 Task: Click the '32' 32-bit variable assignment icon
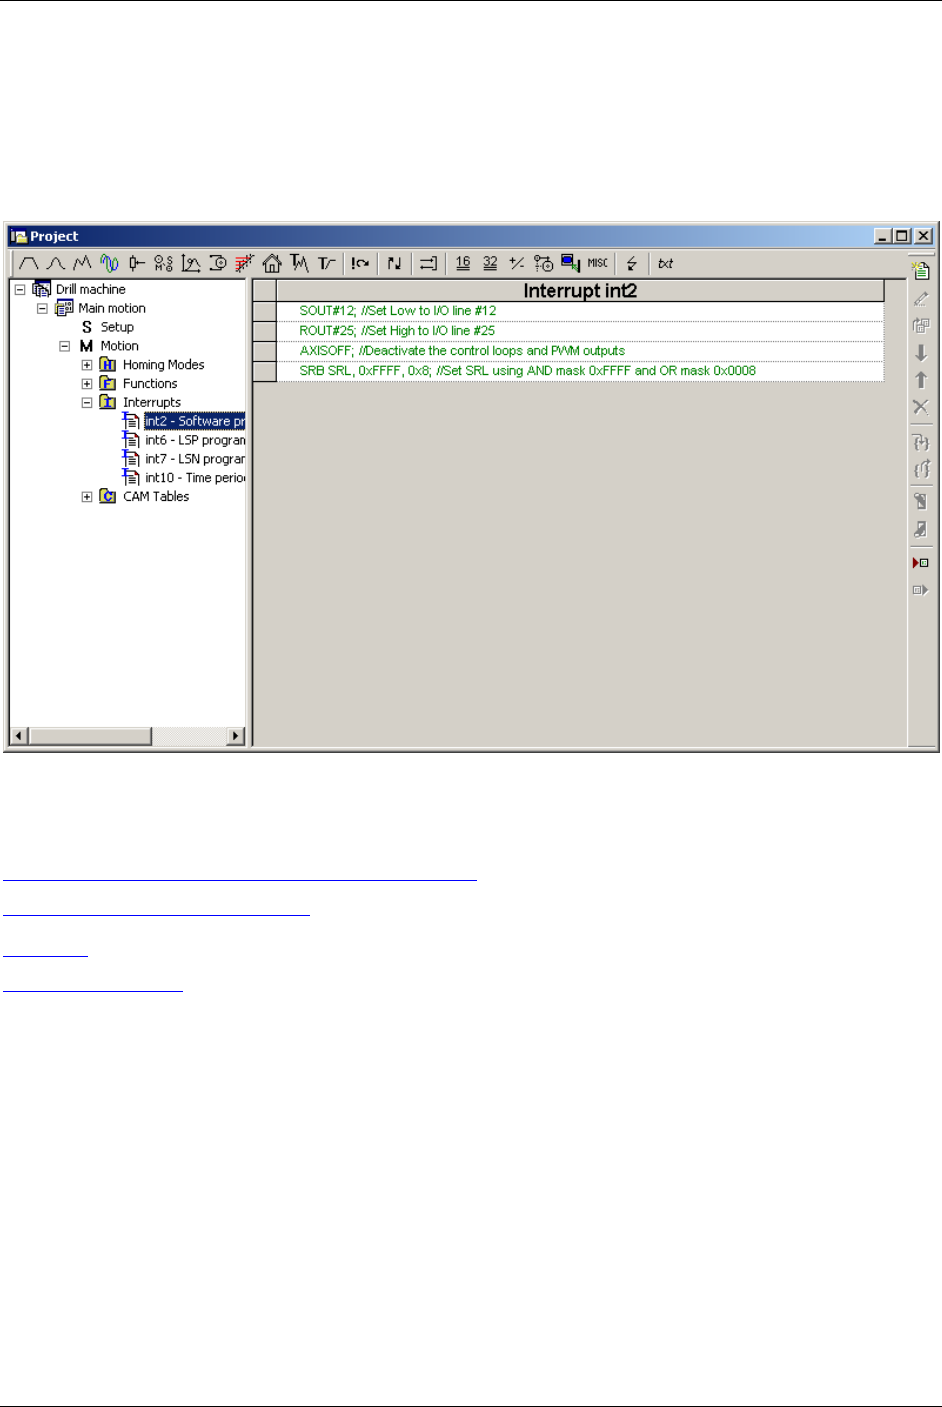(490, 263)
